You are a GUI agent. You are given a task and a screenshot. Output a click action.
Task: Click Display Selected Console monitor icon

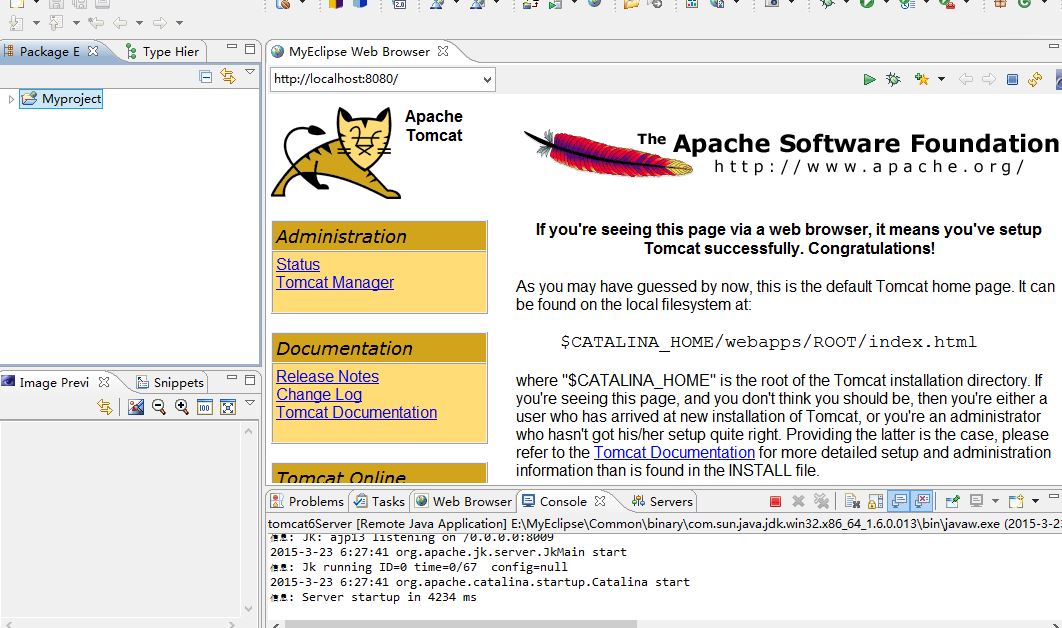click(976, 501)
